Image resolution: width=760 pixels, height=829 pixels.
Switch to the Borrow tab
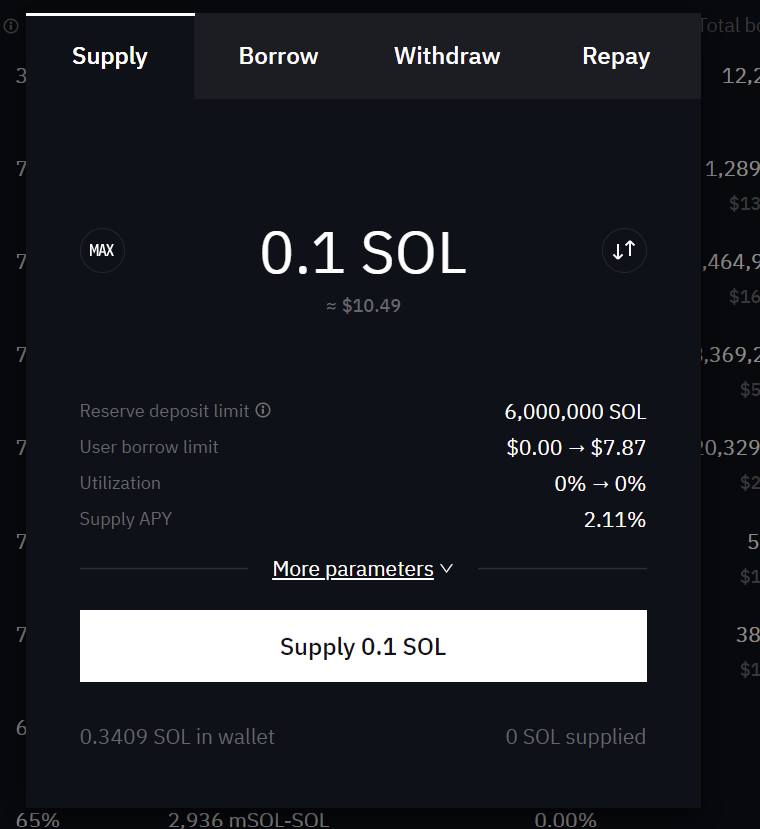tap(278, 57)
